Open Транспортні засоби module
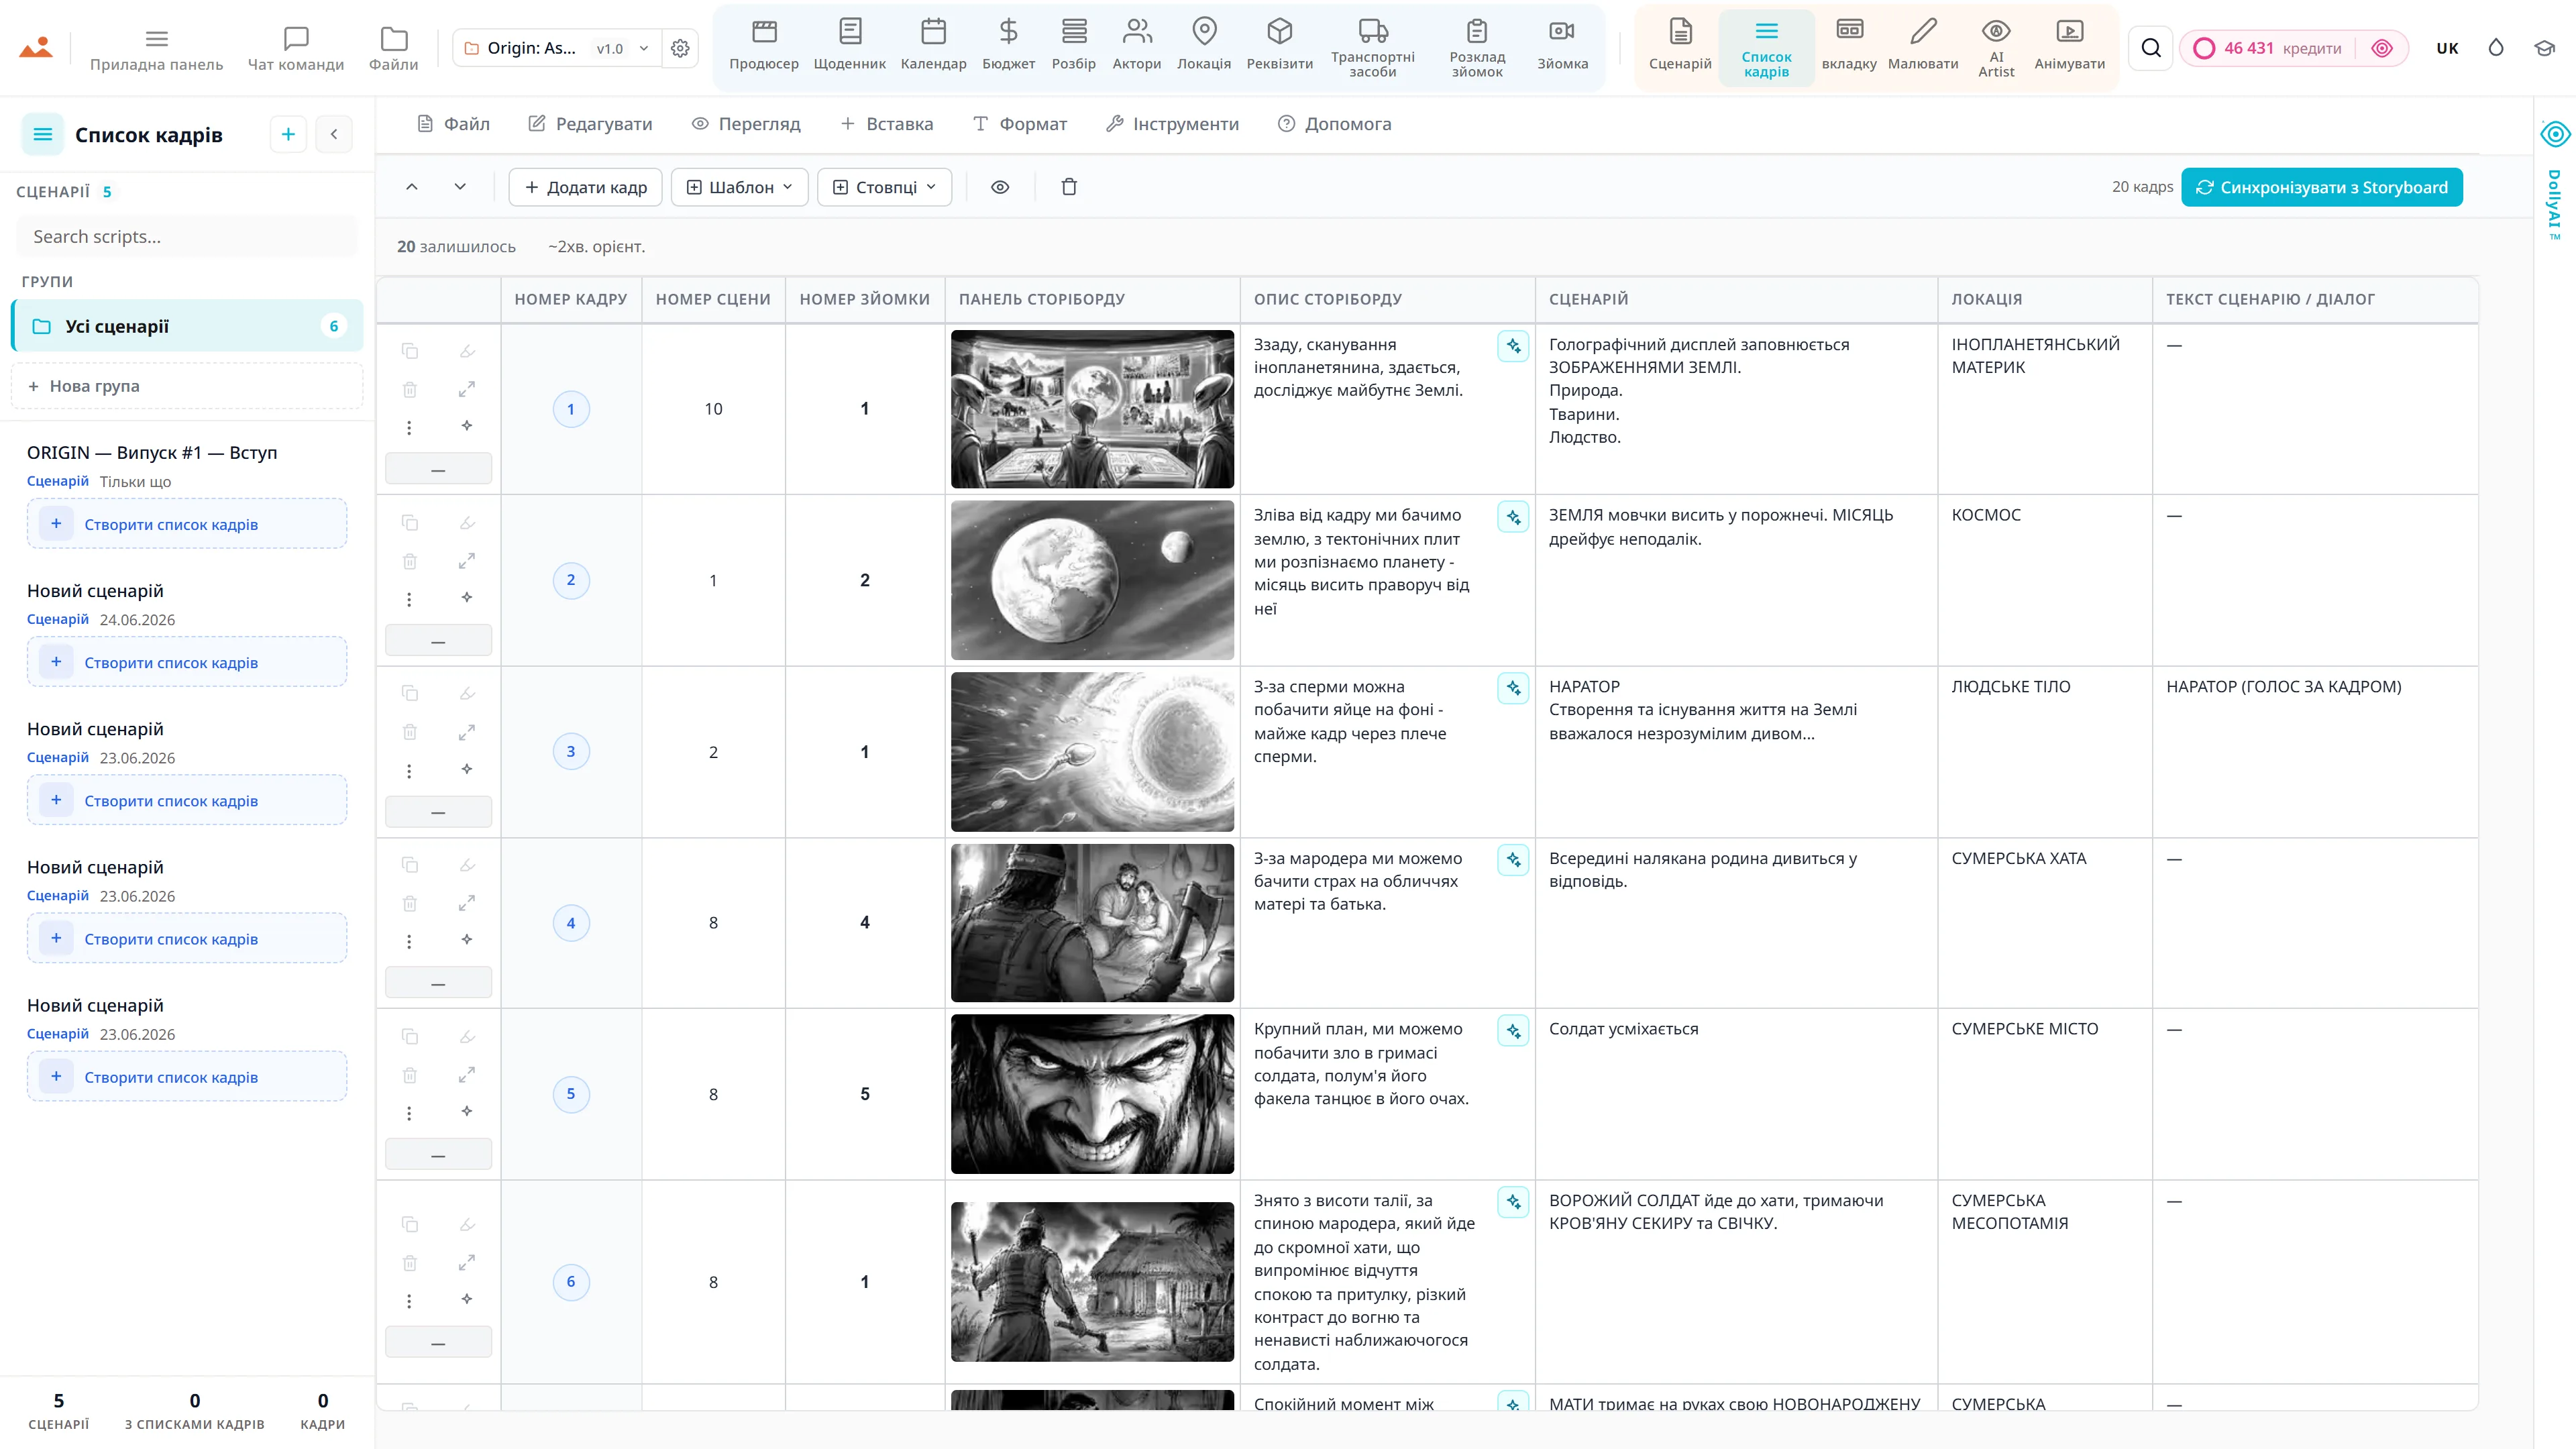This screenshot has width=2576, height=1449. 1373,47
